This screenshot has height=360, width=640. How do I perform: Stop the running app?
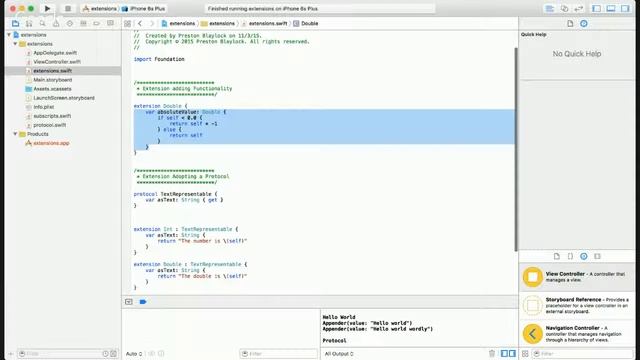click(68, 9)
